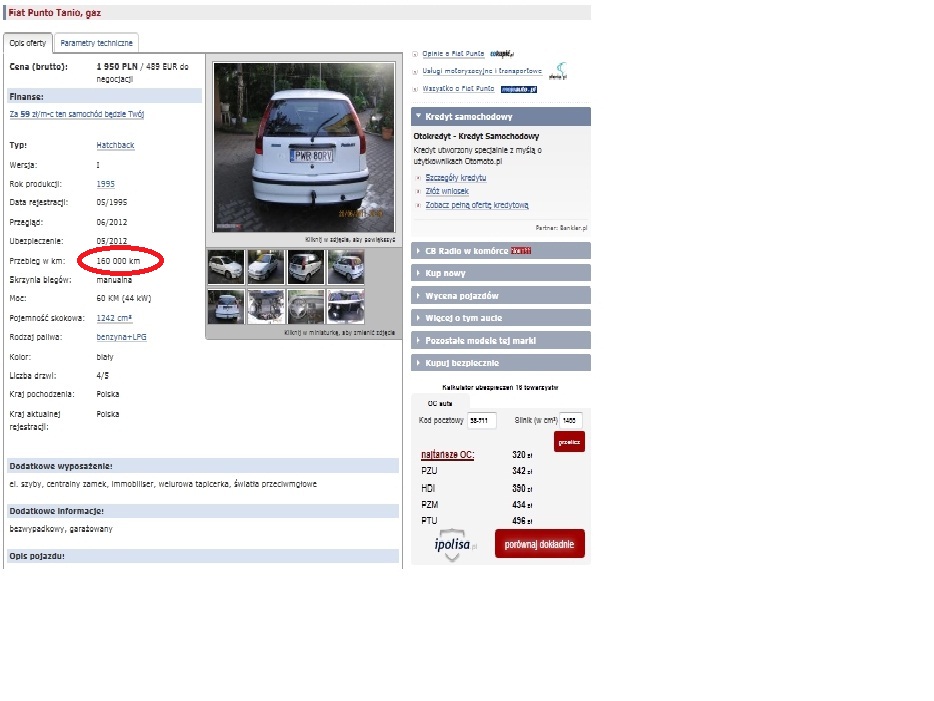Open the 59 zł/m-c financing link
The height and width of the screenshot is (701, 934).
(77, 114)
